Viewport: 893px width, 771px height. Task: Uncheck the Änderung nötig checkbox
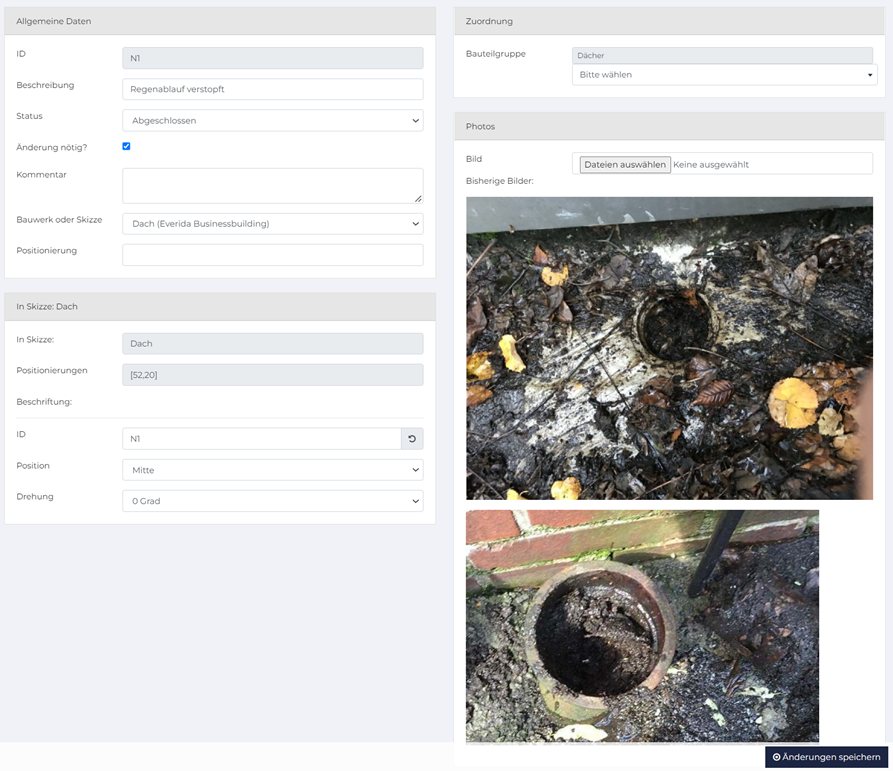click(126, 146)
